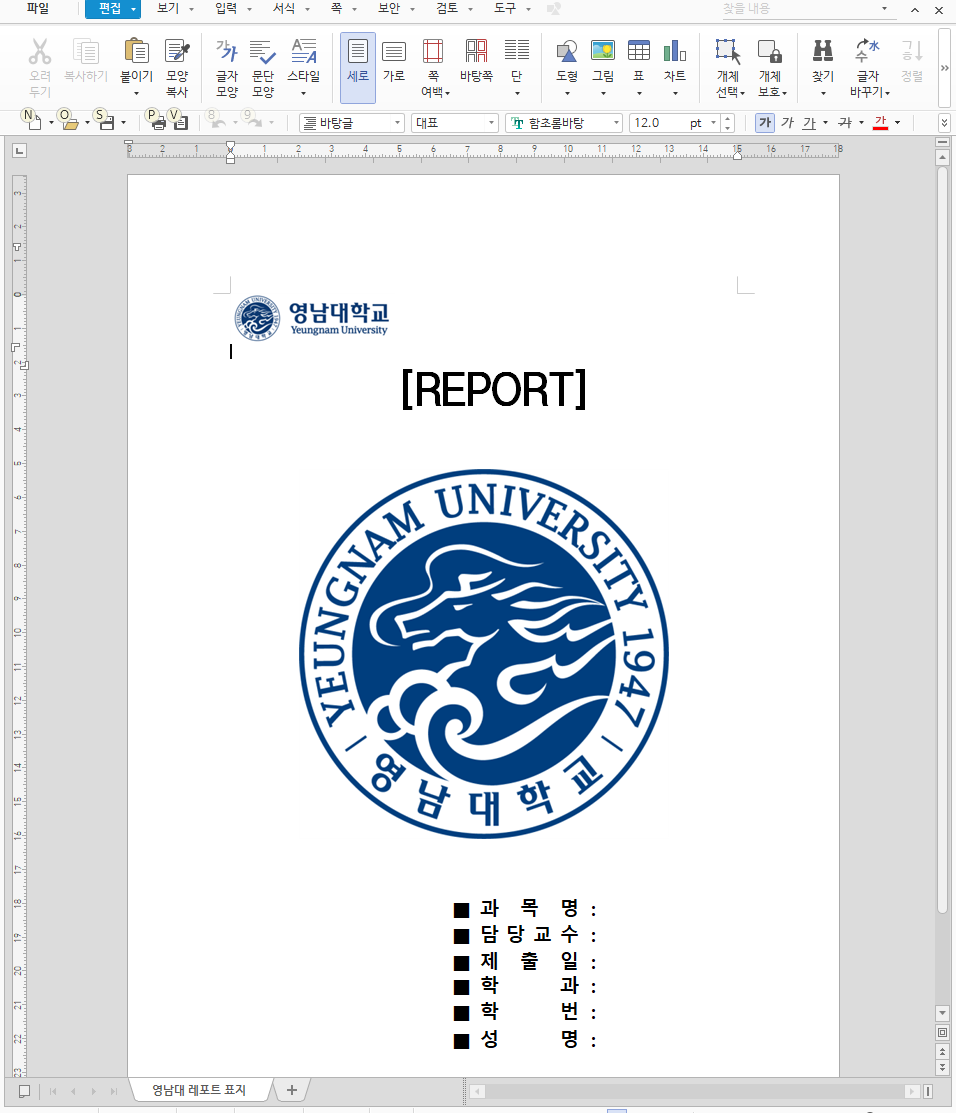
Task: Increase the font size with the stepper up arrow
Action: tap(727, 119)
